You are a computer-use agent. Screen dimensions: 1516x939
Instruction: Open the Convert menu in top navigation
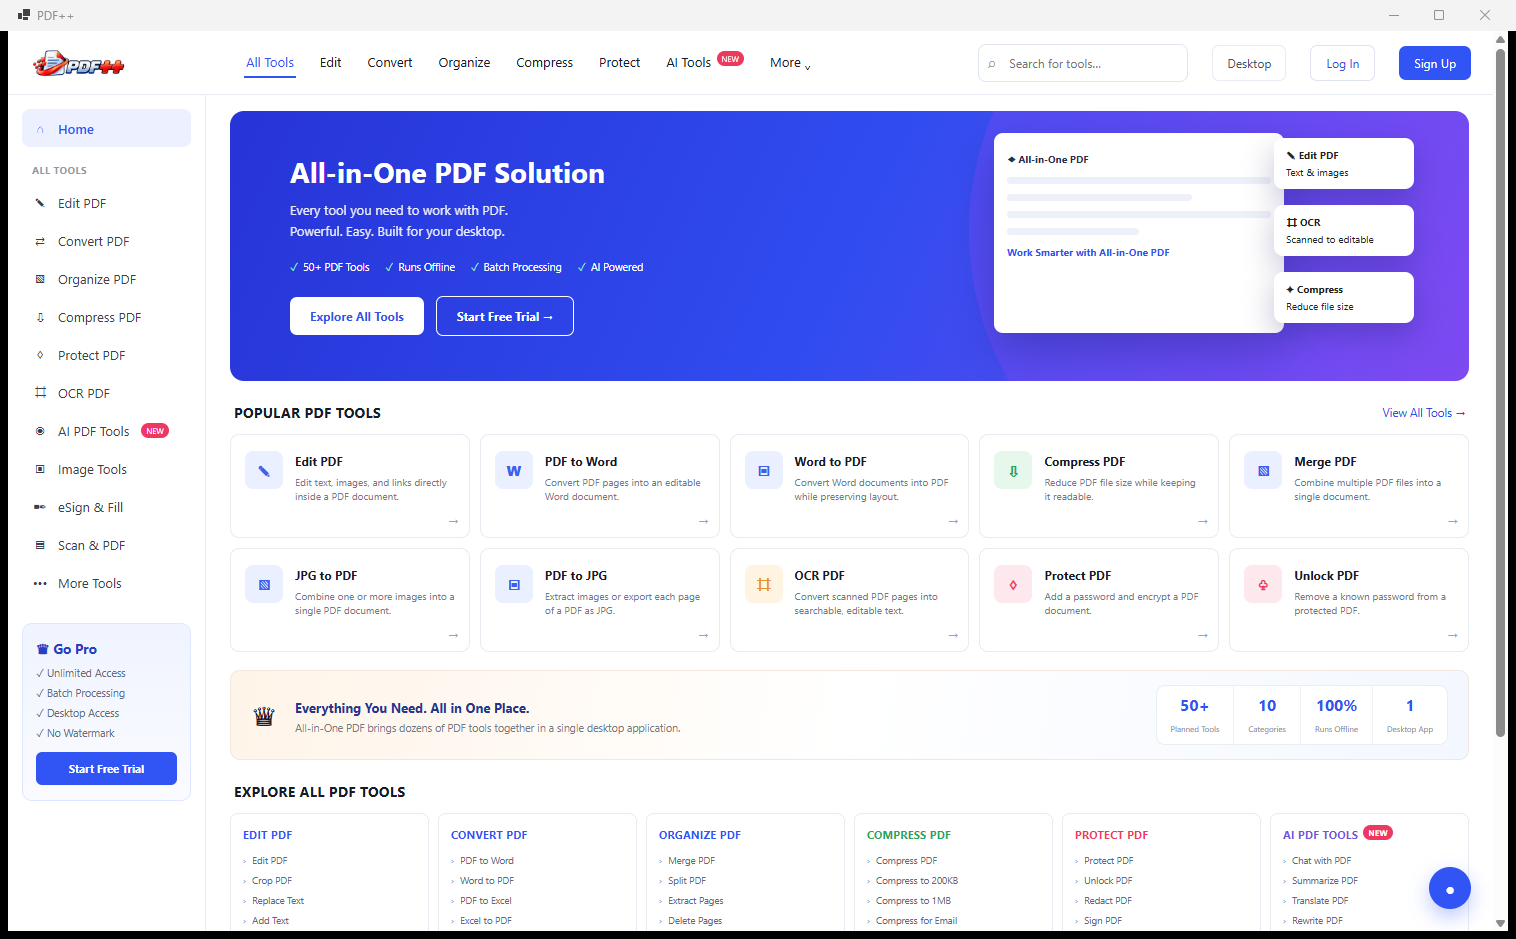click(x=390, y=63)
